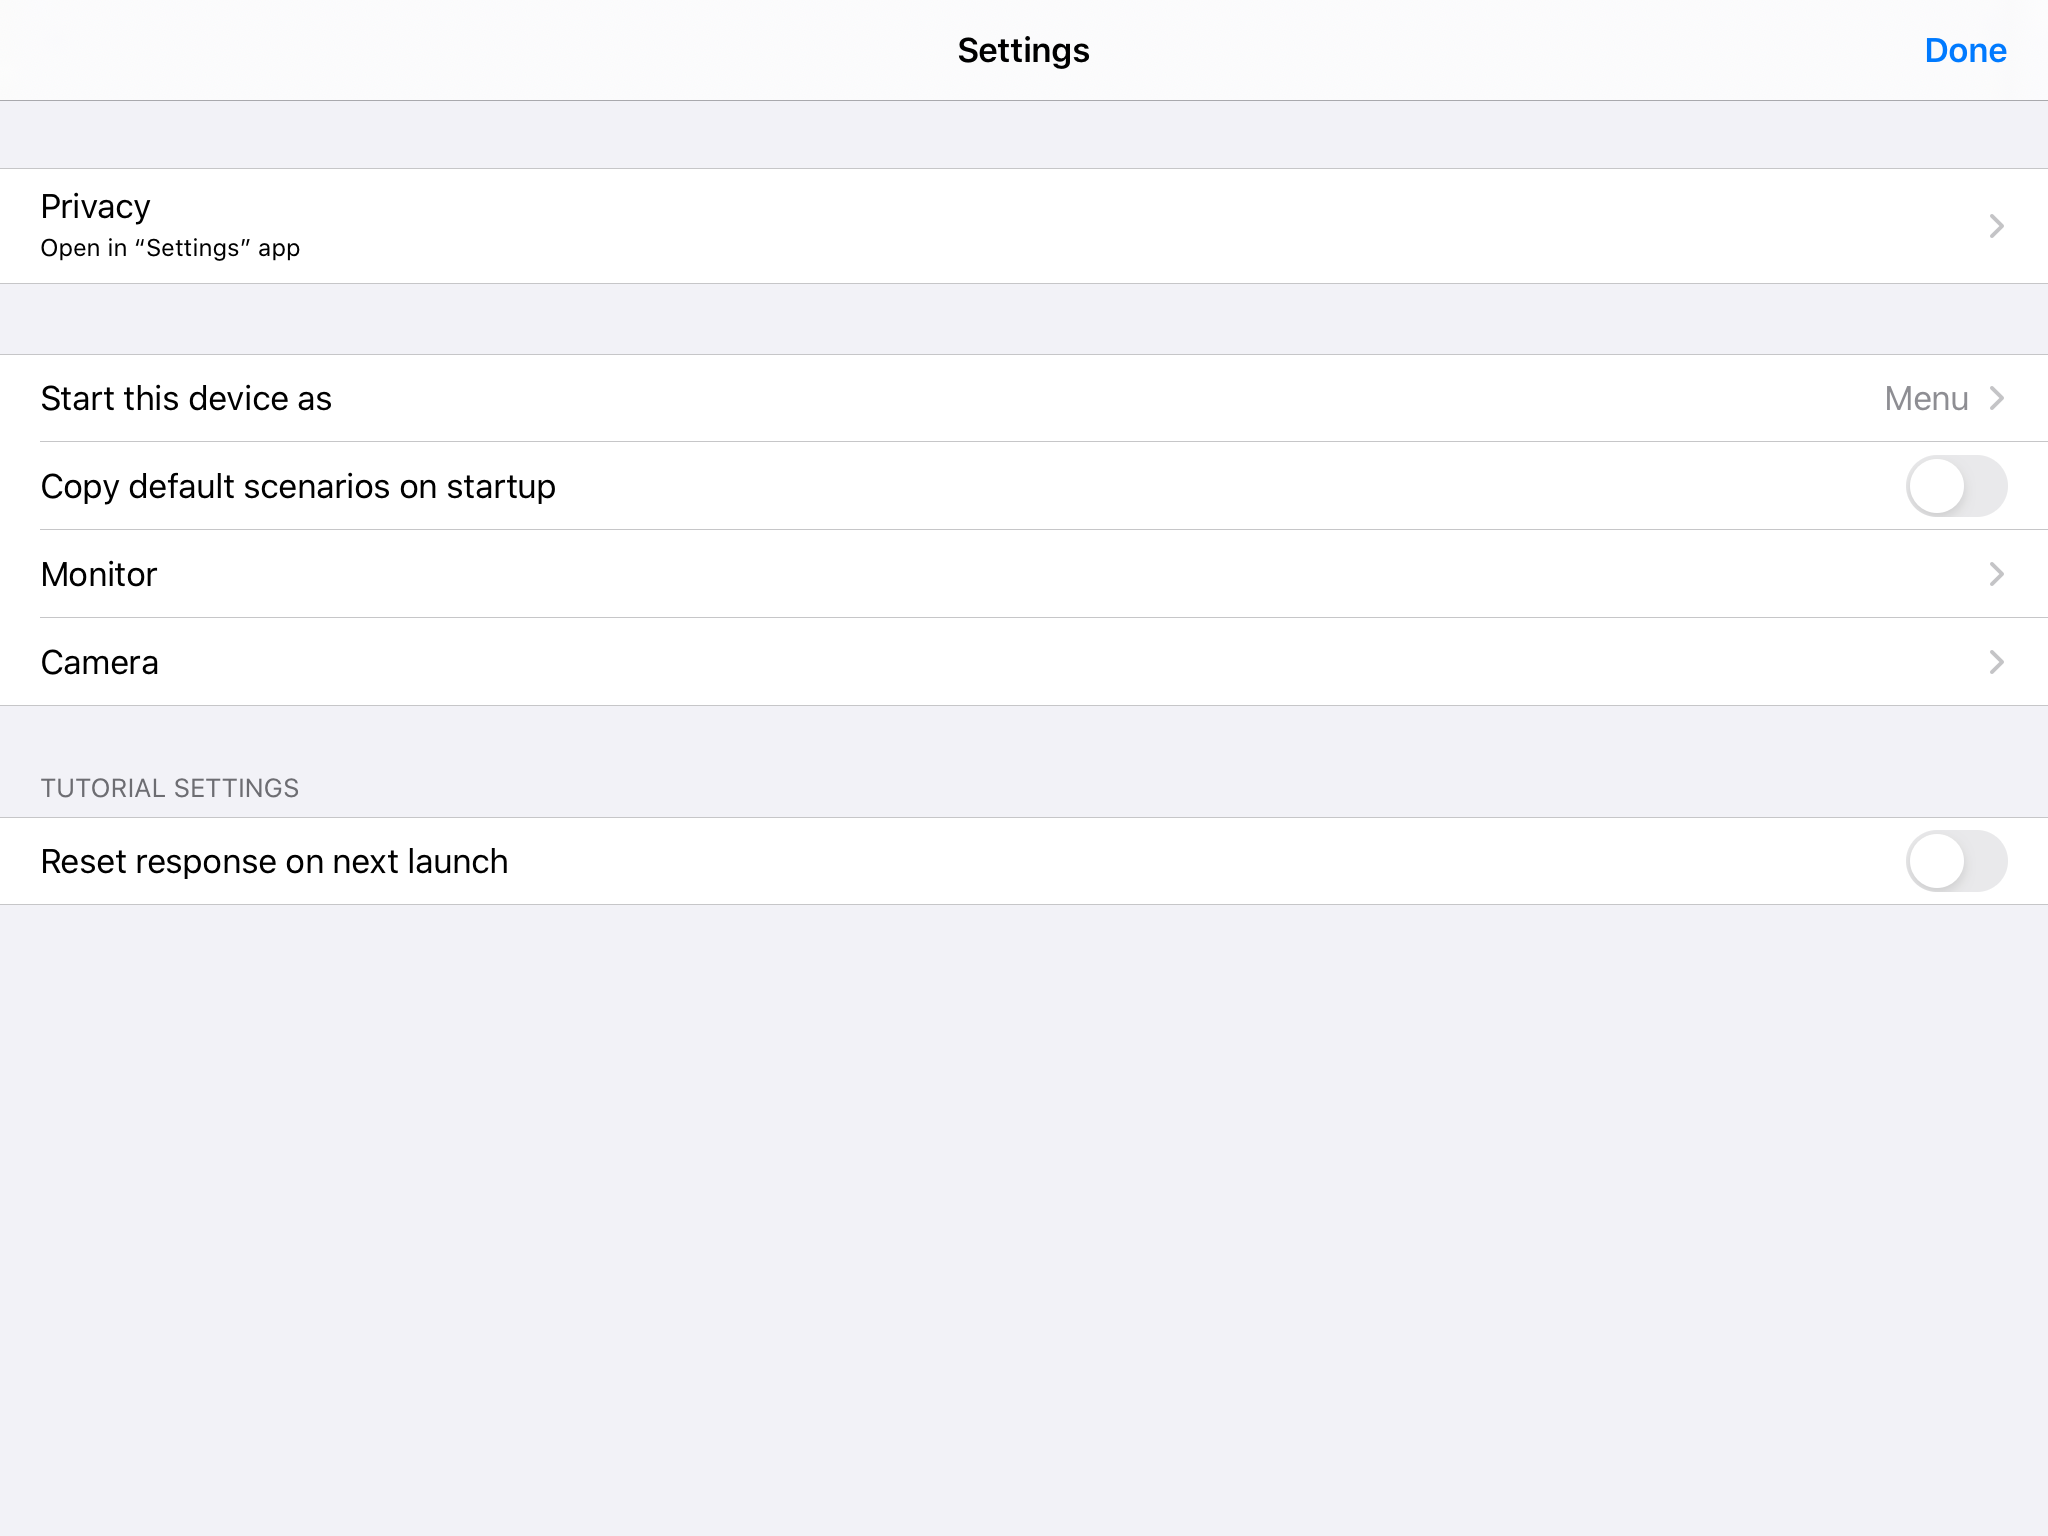Viewport: 2048px width, 1536px height.
Task: Click the Settings title text
Action: pos(1023,49)
